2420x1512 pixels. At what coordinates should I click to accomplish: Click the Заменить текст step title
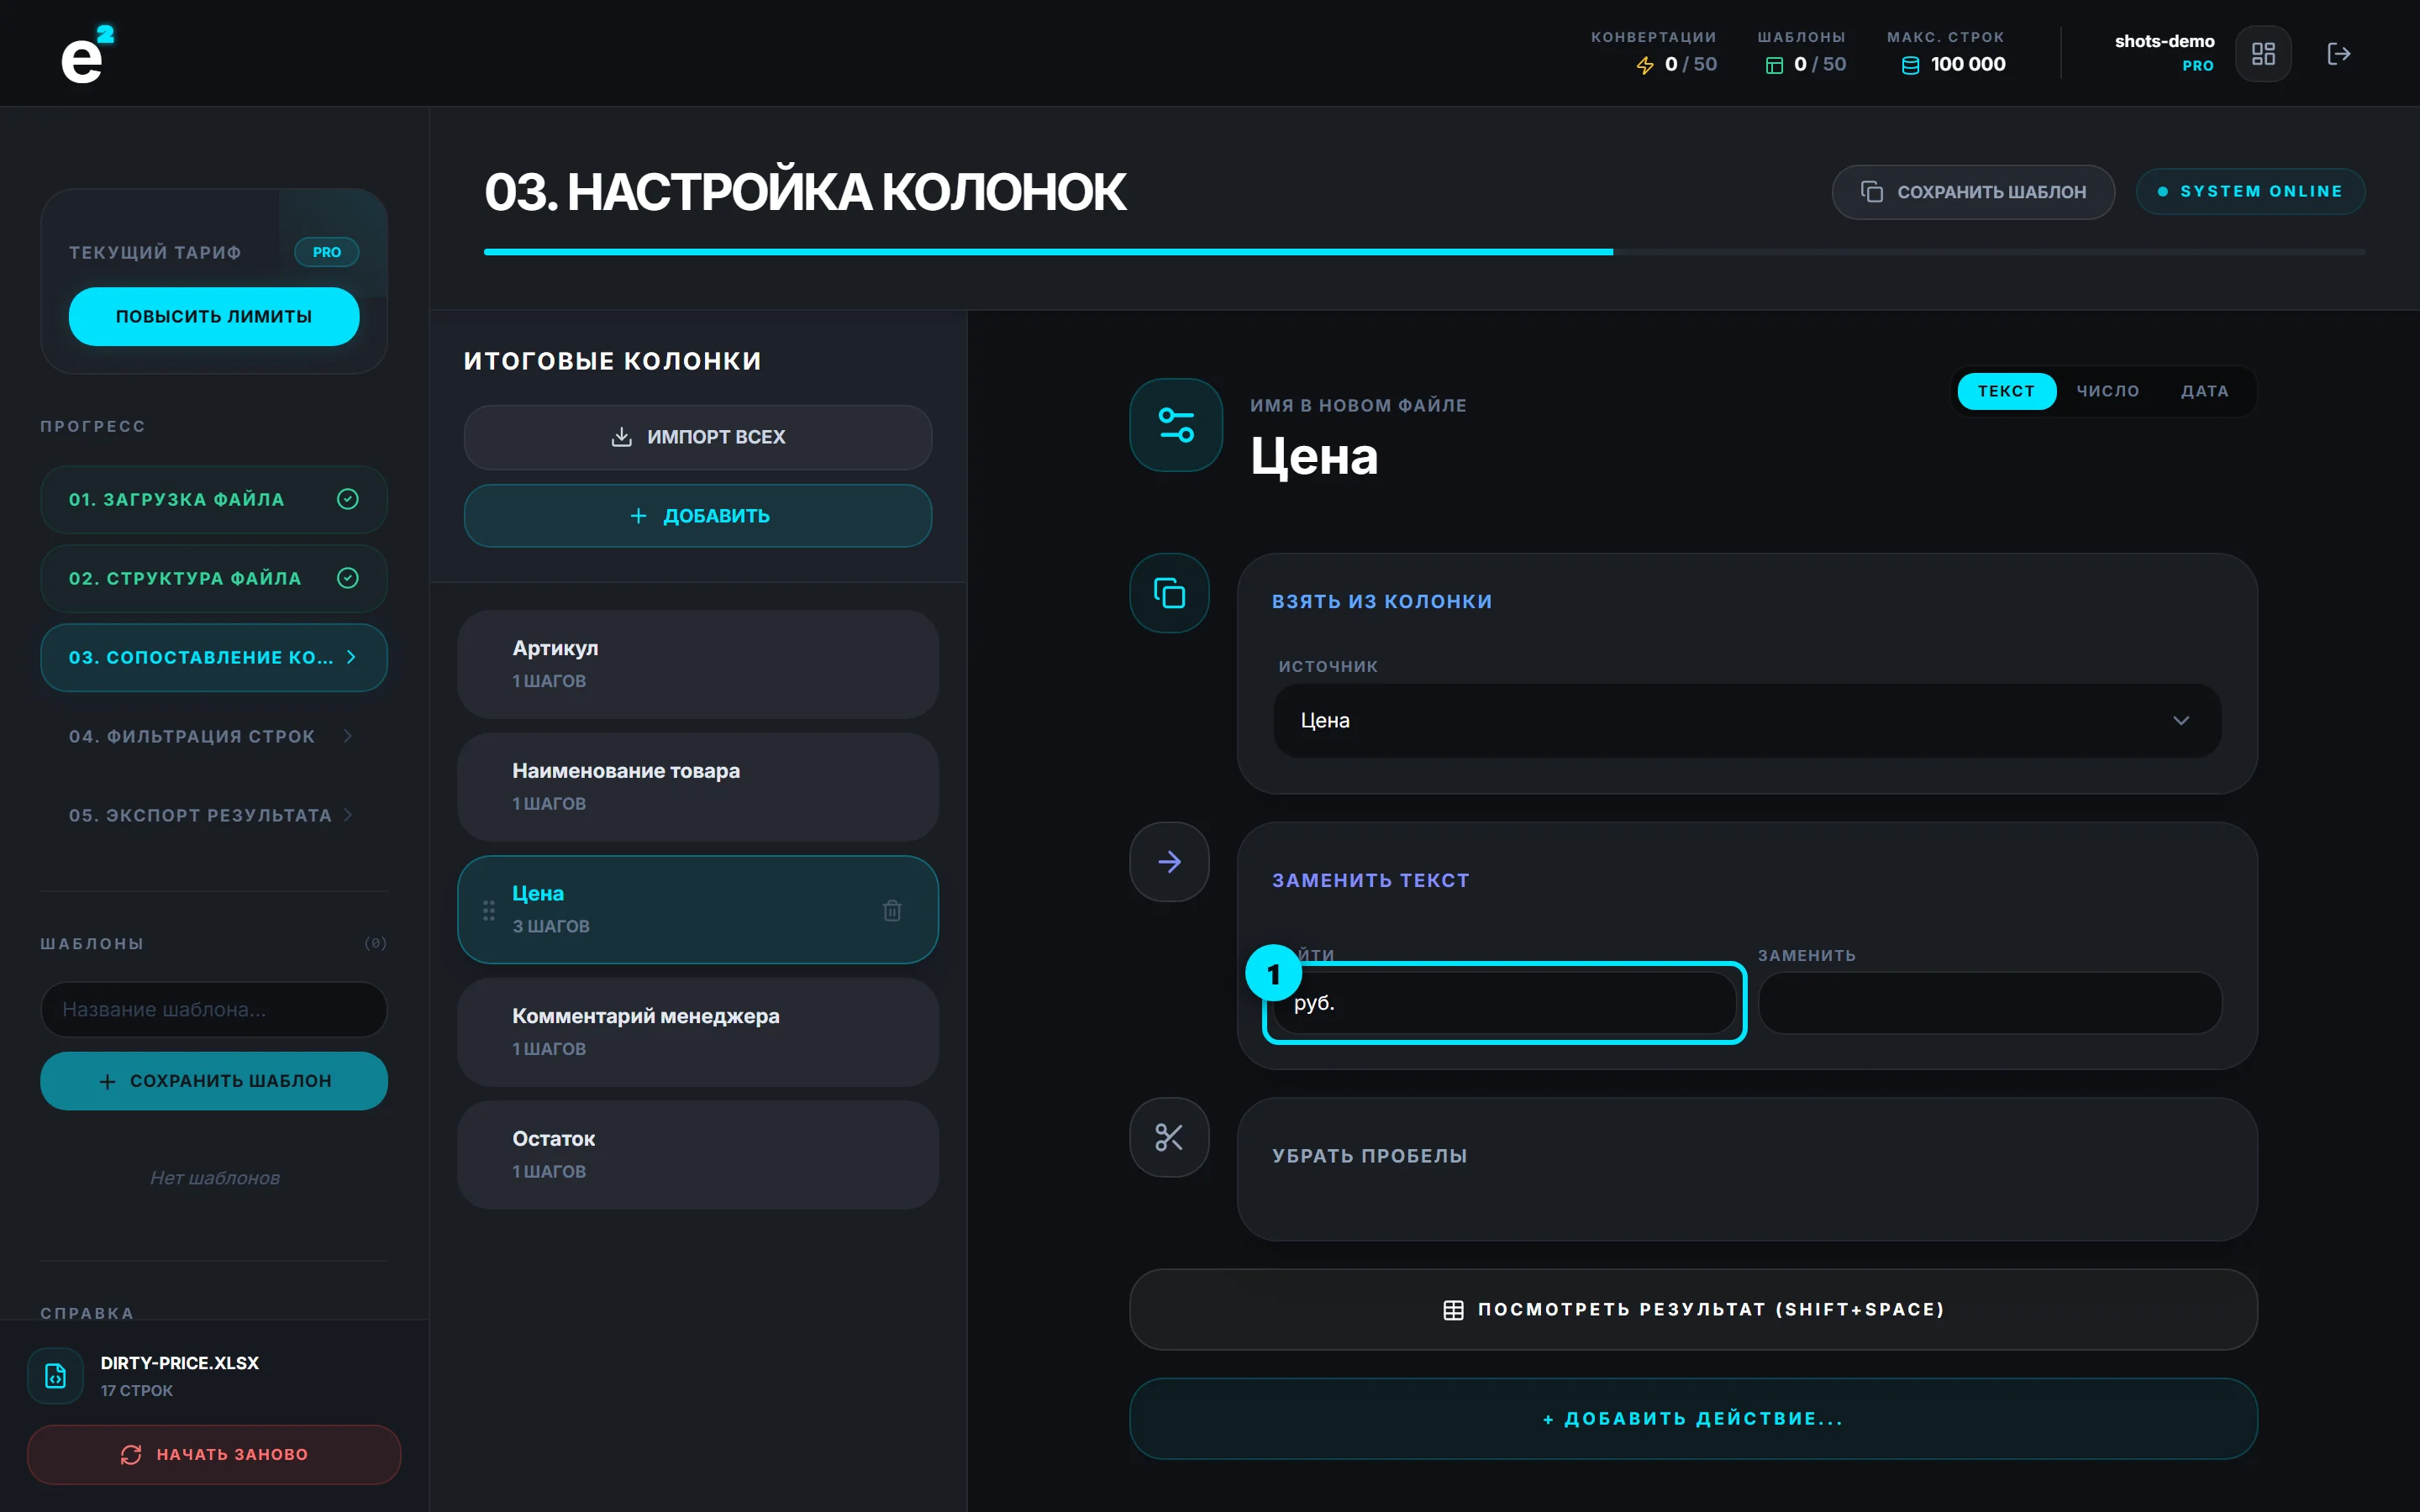(x=1371, y=881)
